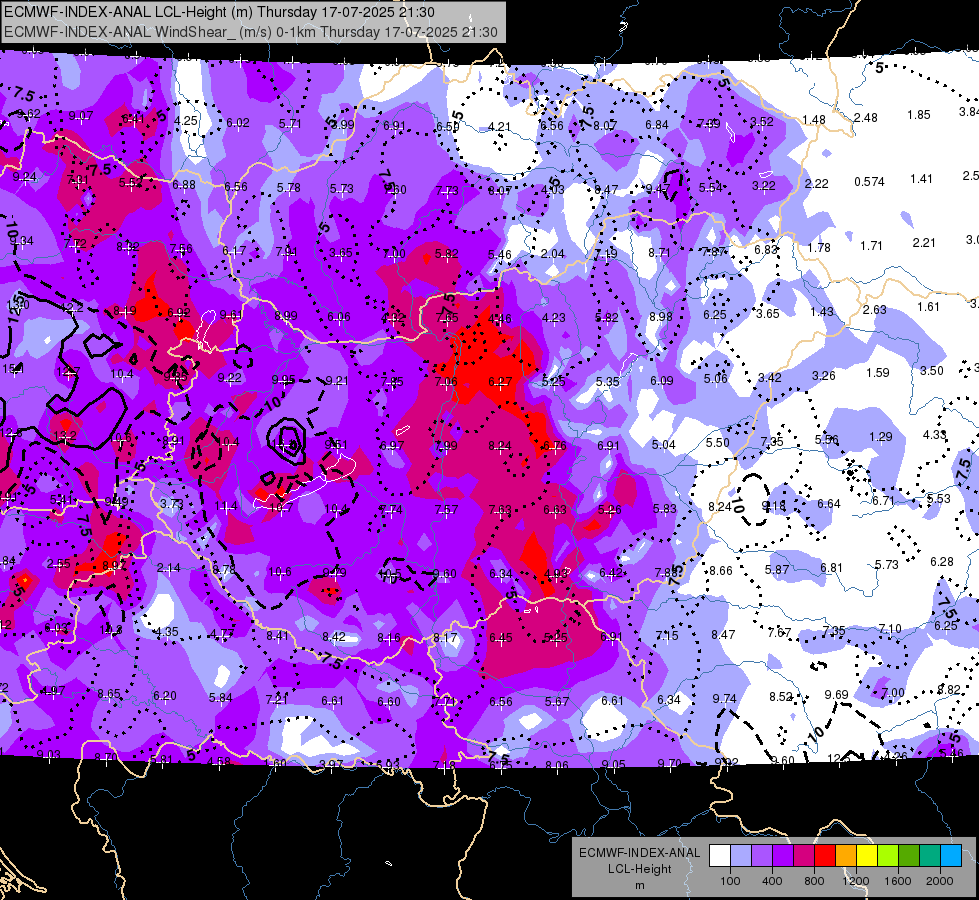Click the wind shear value 0.574

tap(870, 182)
